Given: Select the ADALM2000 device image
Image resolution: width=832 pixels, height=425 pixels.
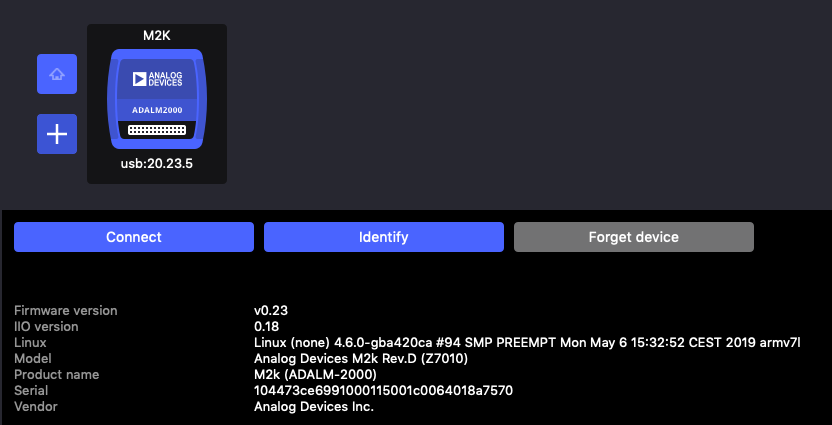Looking at the screenshot, I should 157,99.
